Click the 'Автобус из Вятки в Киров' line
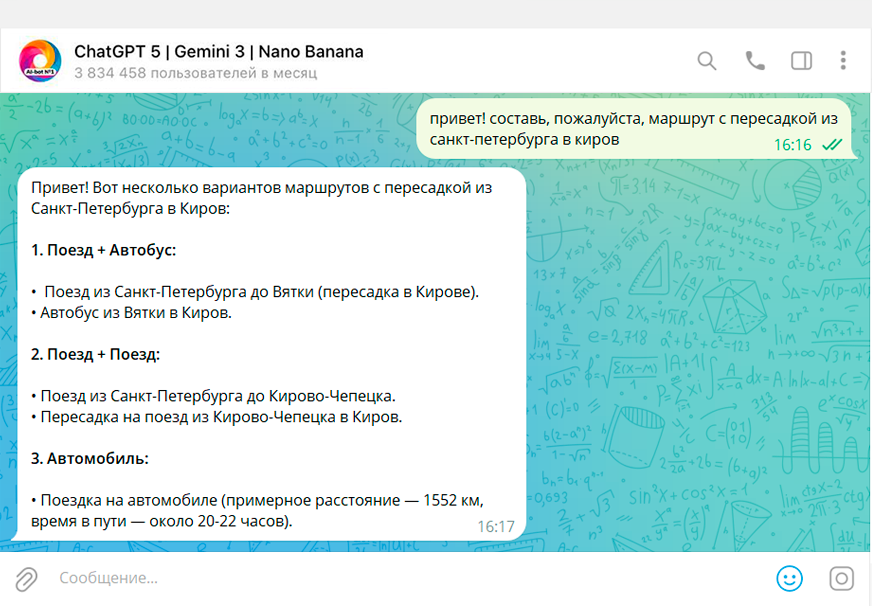The image size is (872, 606). [135, 313]
